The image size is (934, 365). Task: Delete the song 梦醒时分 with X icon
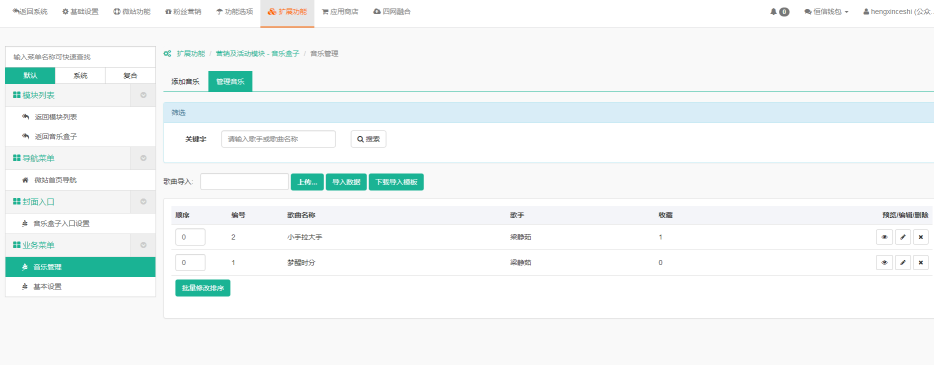pyautogui.click(x=920, y=262)
